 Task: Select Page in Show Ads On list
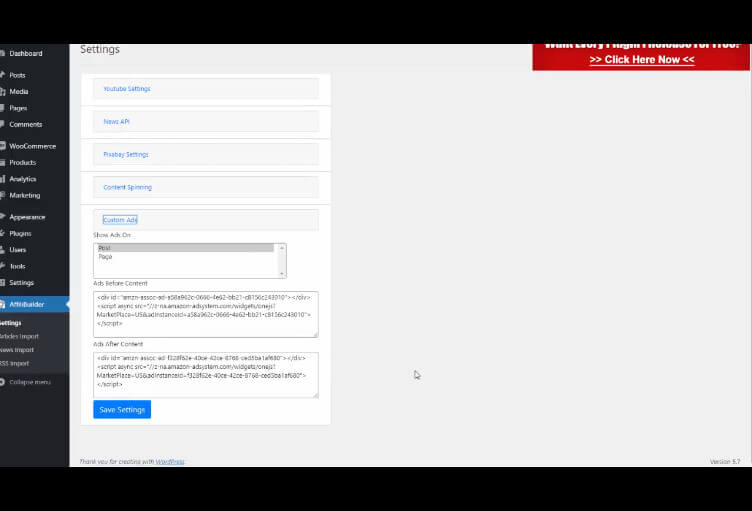pos(186,257)
